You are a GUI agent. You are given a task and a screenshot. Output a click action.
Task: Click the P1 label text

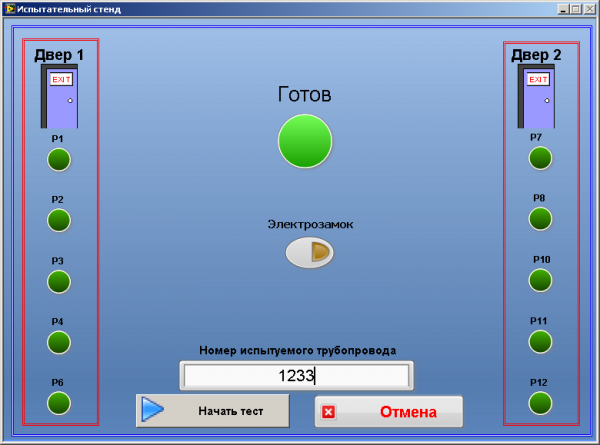(x=57, y=139)
